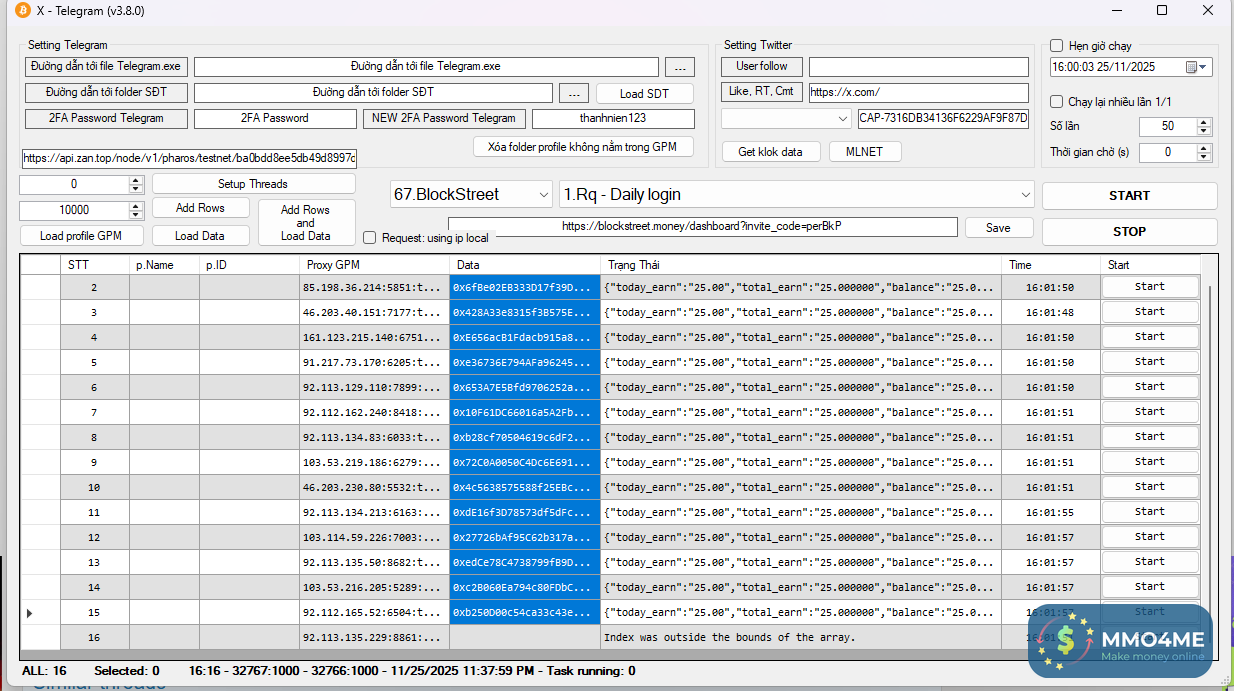1234x691 pixels.
Task: Open the calendar picker icon for schedule time
Action: [x=1191, y=67]
